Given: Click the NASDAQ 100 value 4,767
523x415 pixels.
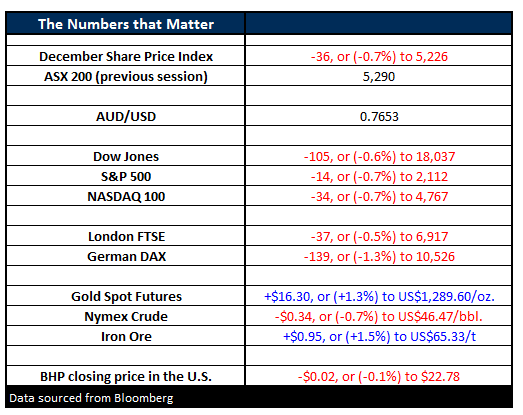Looking at the screenshot, I should [x=379, y=196].
